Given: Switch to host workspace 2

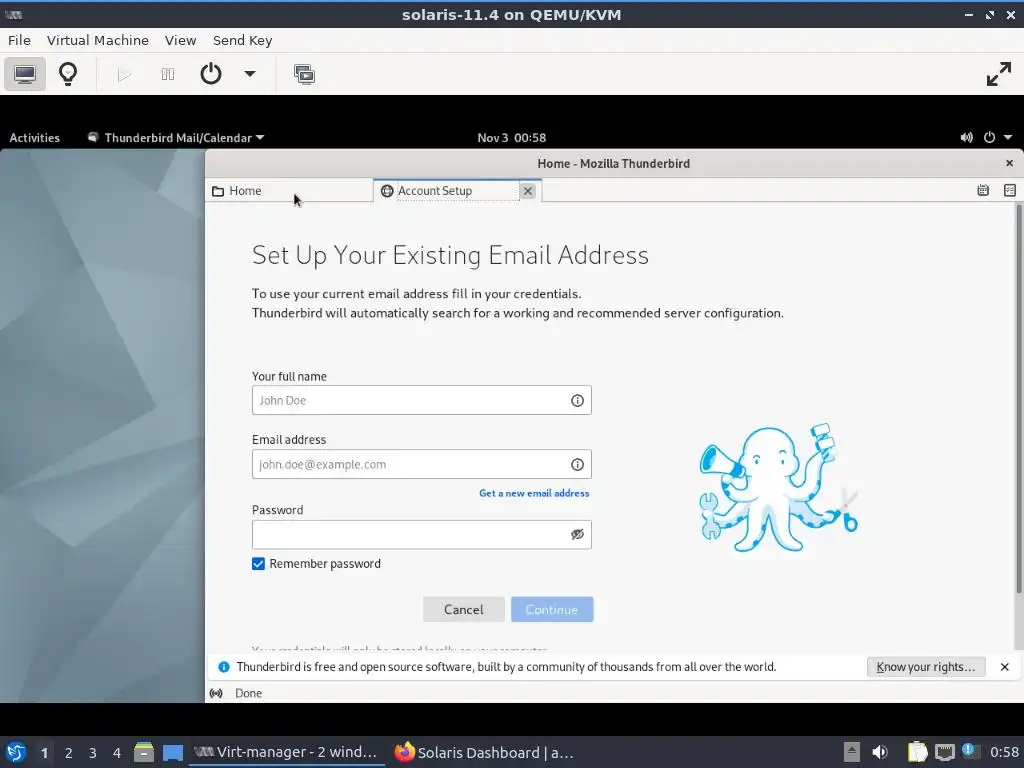Looking at the screenshot, I should [69, 753].
